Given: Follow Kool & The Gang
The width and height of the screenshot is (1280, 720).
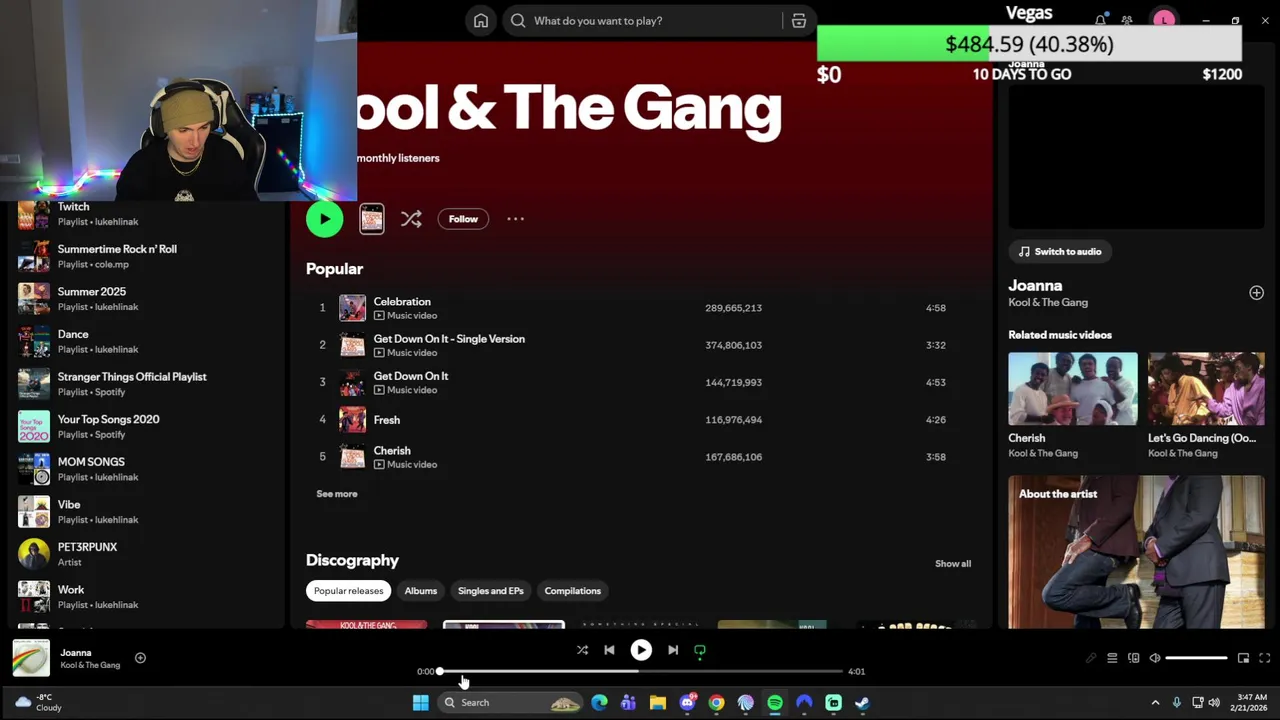Looking at the screenshot, I should tap(463, 219).
